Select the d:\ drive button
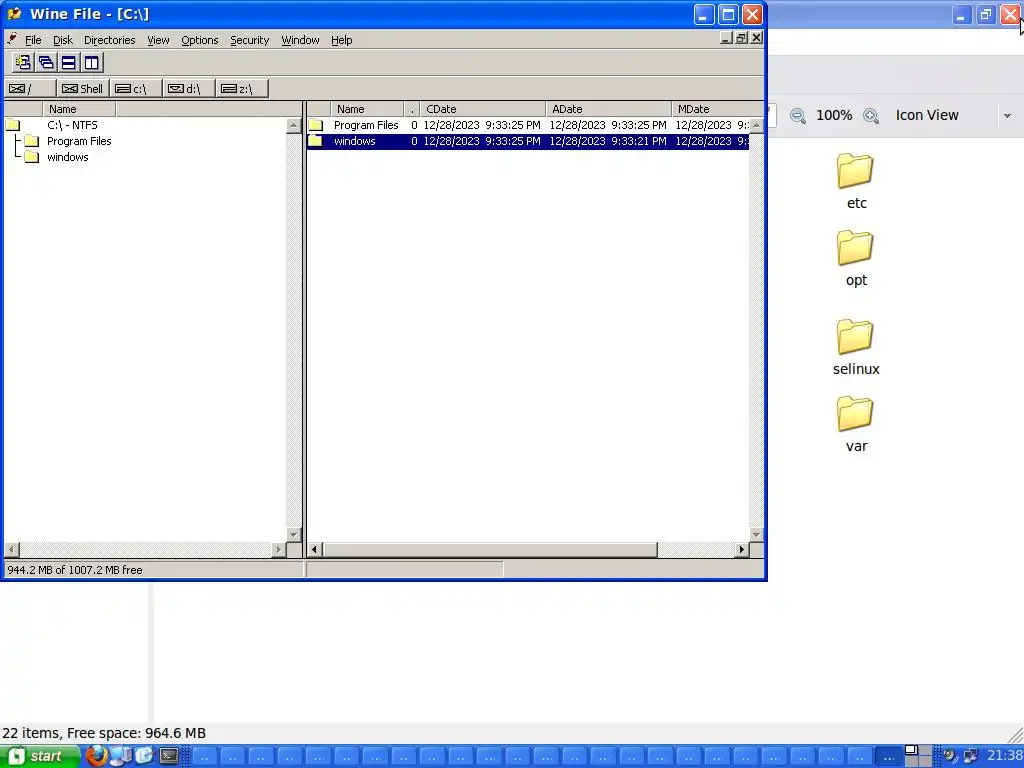The image size is (1024, 768). point(189,89)
